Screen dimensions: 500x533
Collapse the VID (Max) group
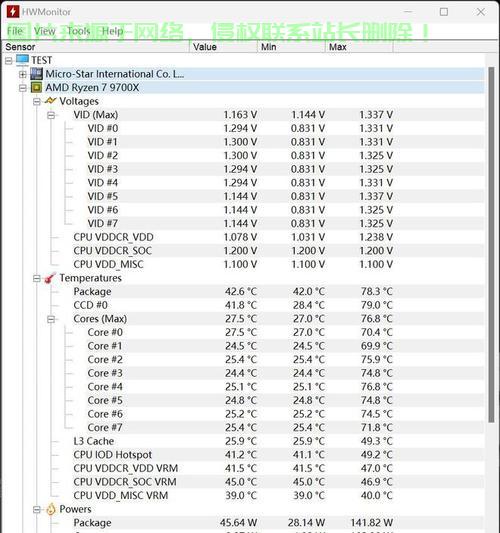pos(51,115)
